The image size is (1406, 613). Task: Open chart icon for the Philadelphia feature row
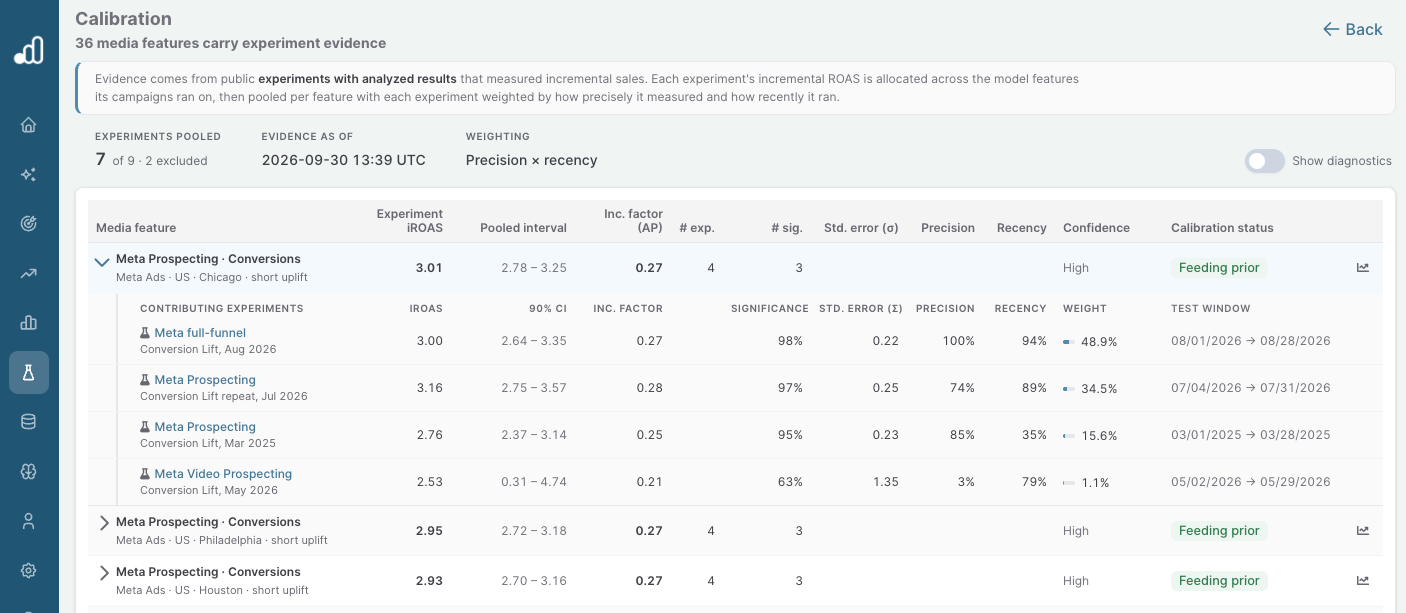click(1362, 530)
